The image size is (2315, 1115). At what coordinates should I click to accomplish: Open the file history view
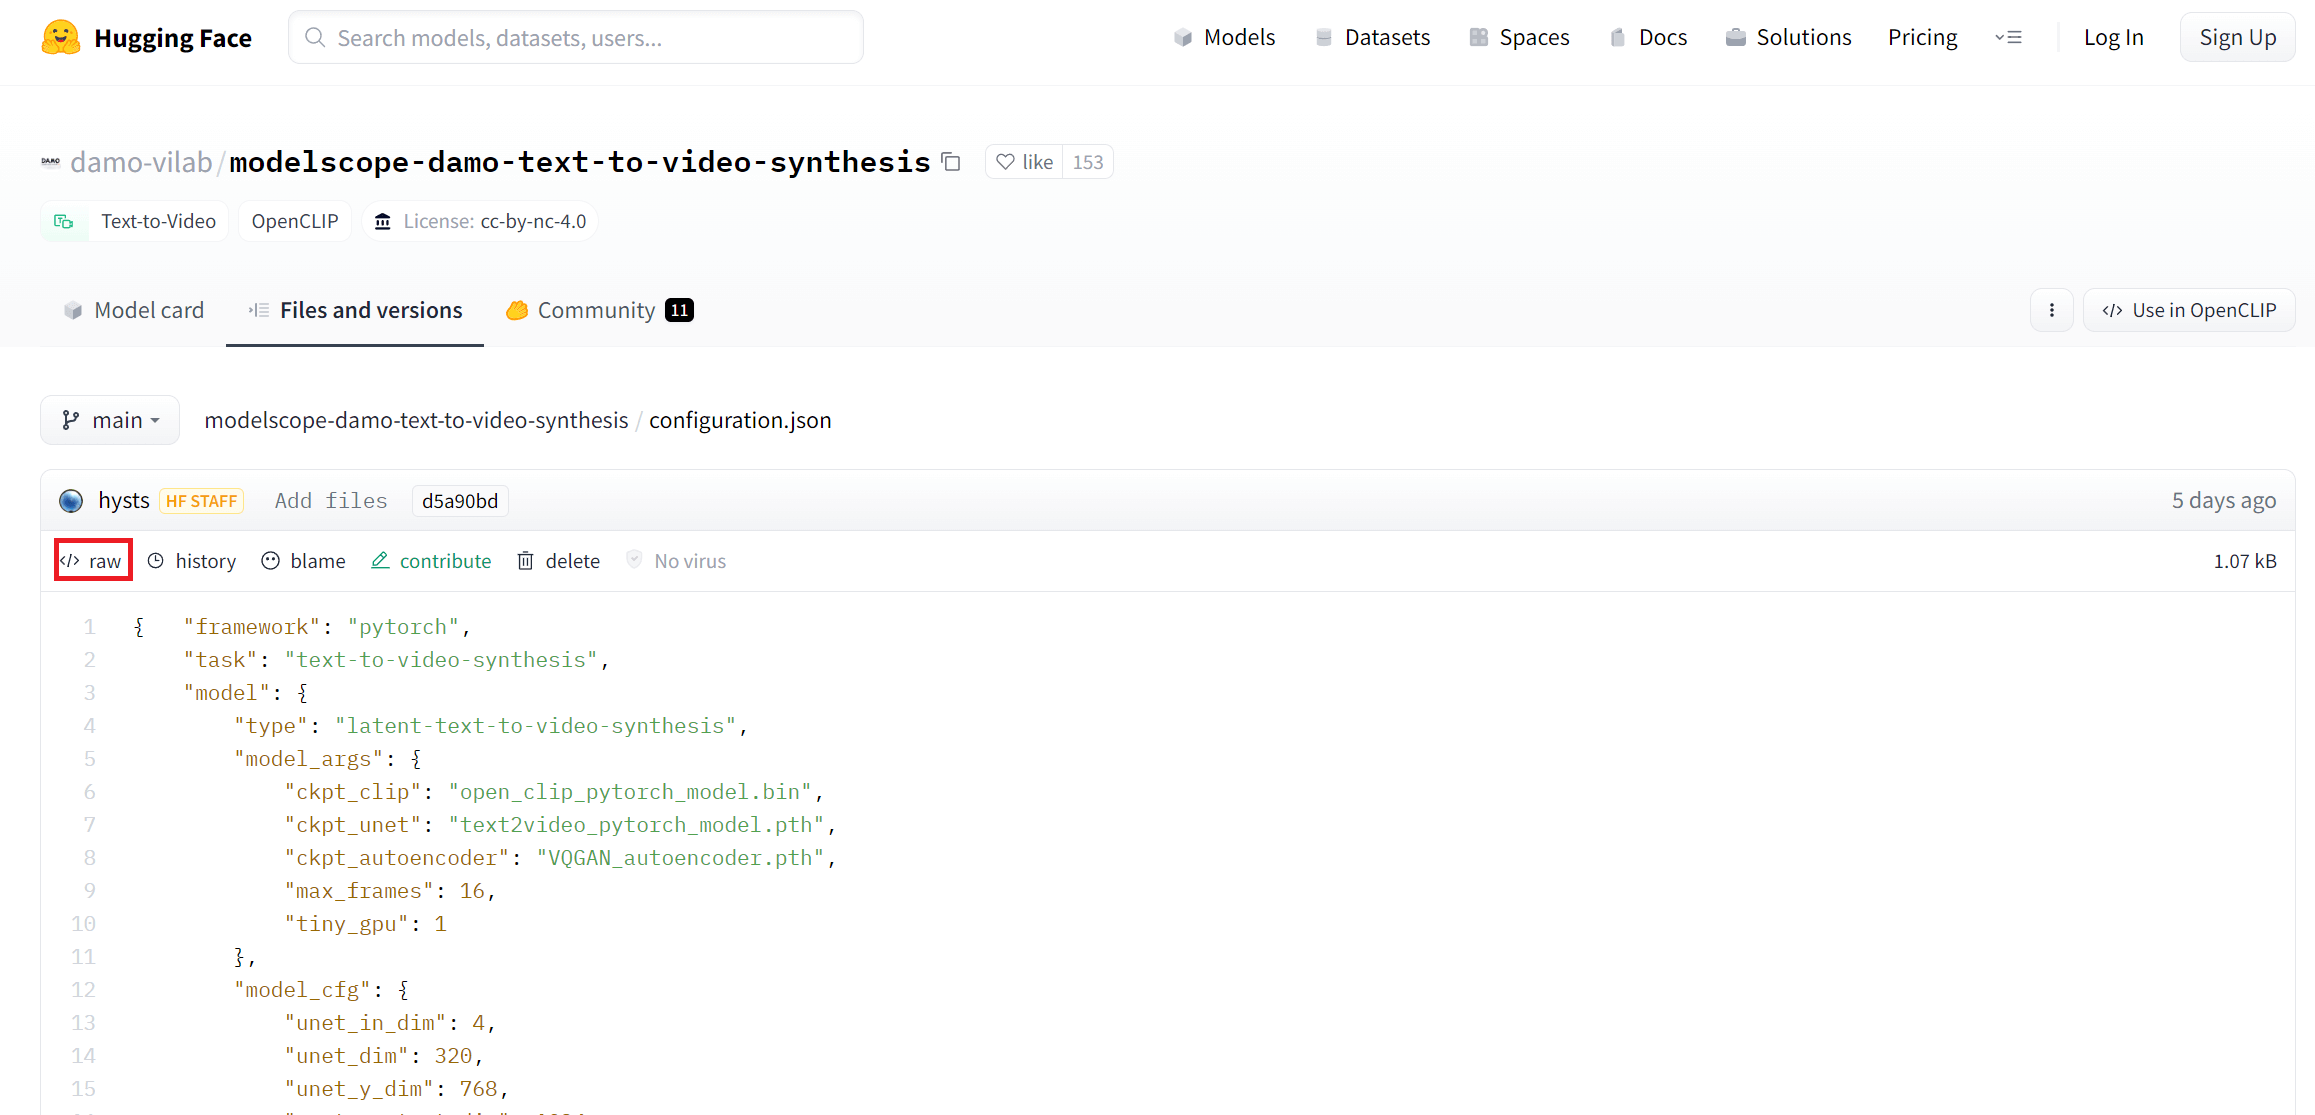point(191,560)
